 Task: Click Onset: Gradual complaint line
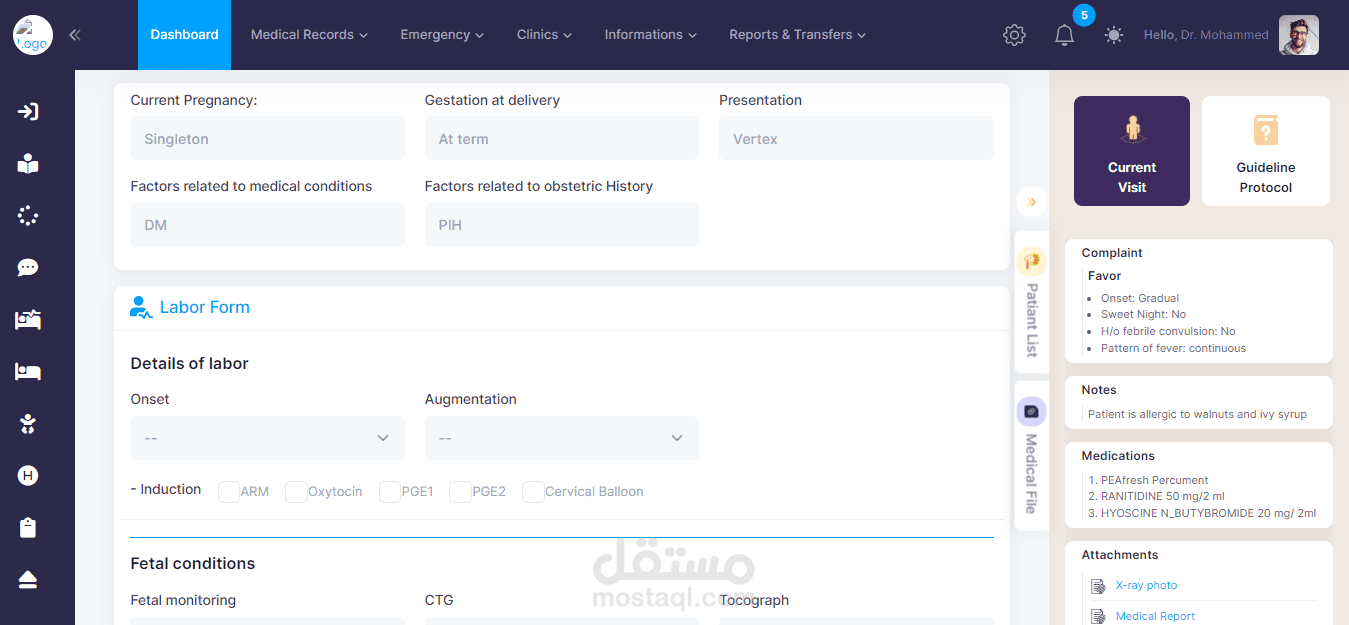click(1140, 298)
